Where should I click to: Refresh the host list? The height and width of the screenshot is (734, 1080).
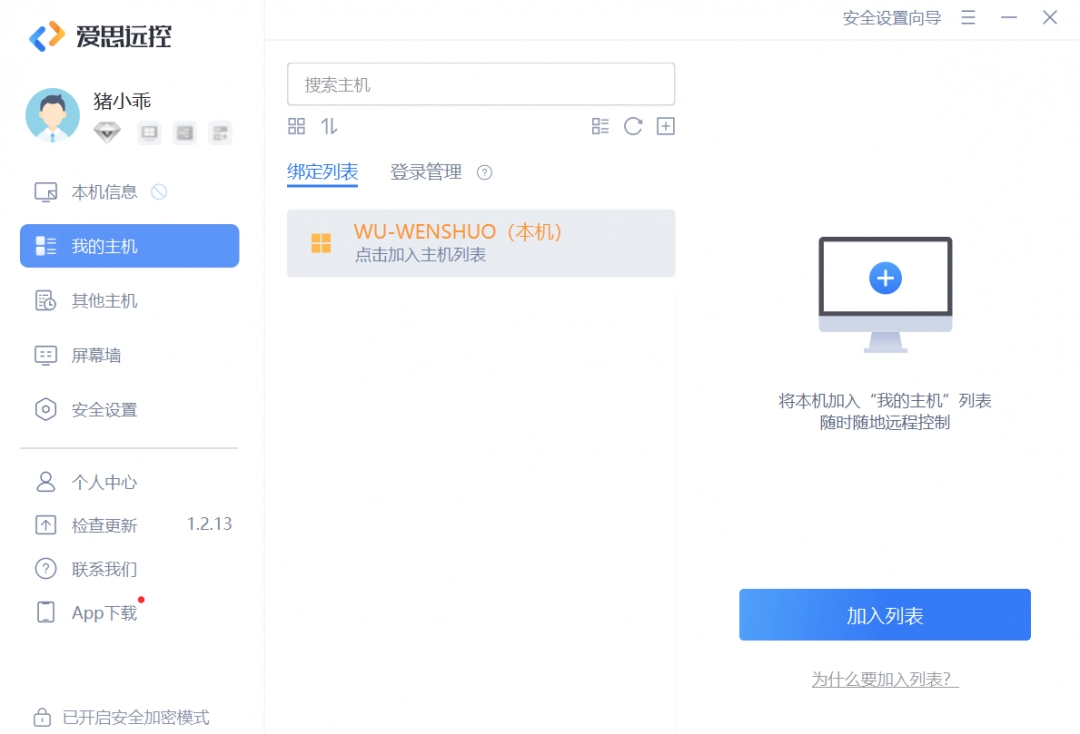(x=632, y=126)
